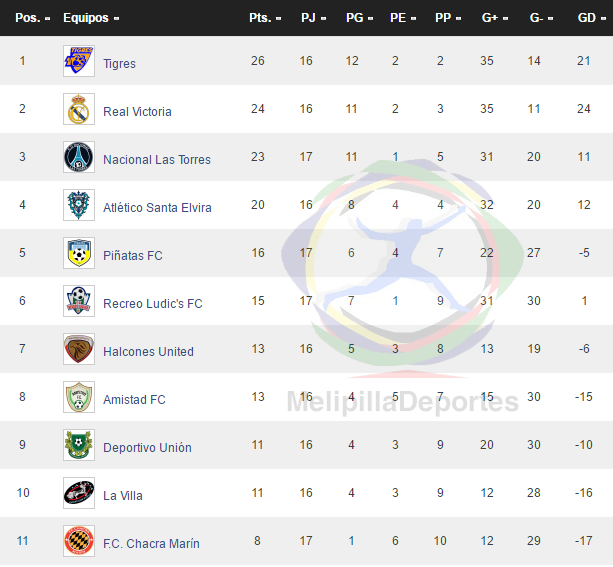The width and height of the screenshot is (613, 567).
Task: Open the La Villa team logo
Action: (79, 493)
